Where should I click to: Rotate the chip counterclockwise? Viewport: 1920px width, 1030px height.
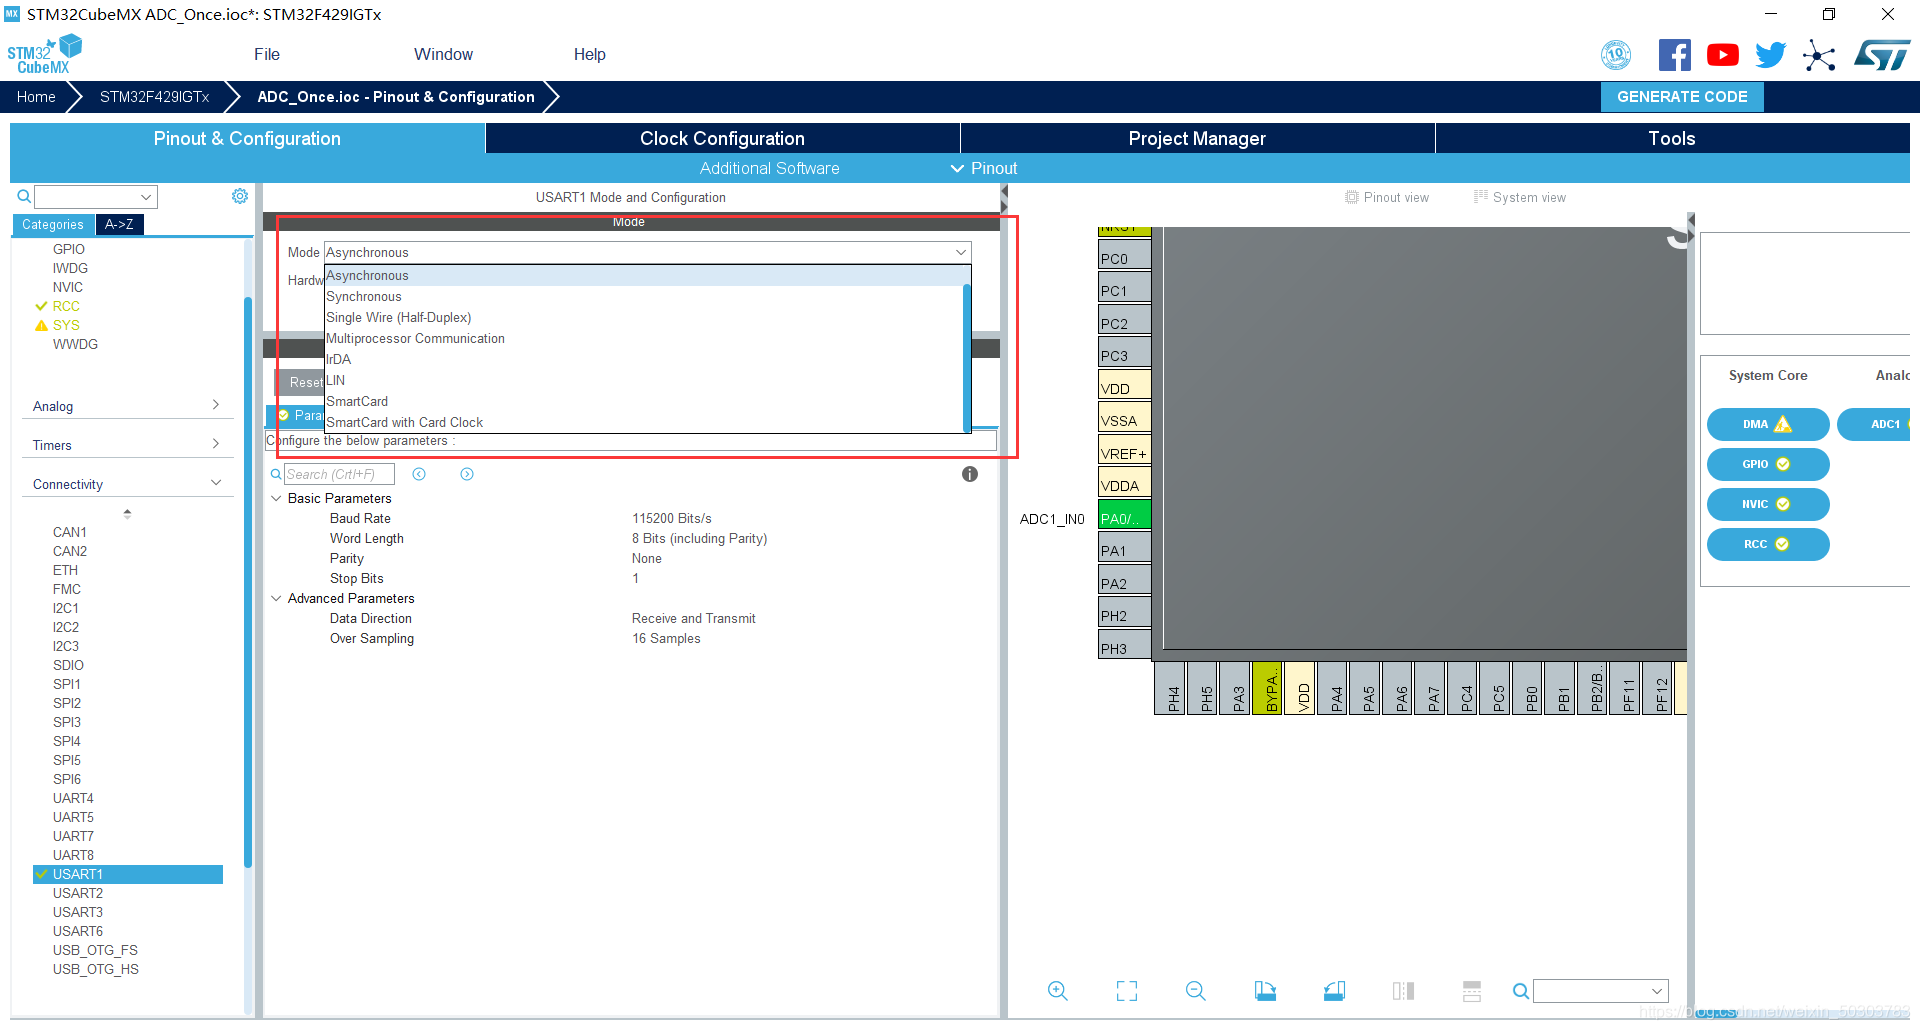(x=1334, y=991)
